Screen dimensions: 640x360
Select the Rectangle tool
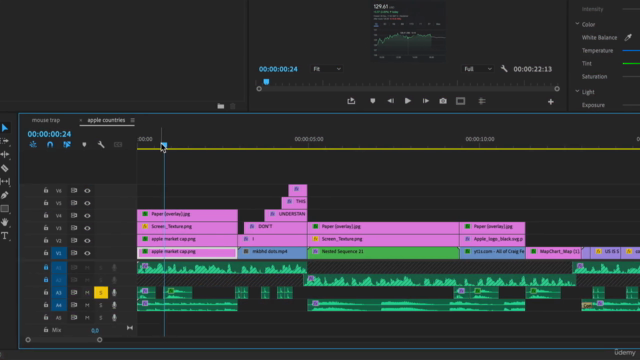[x=5, y=209]
